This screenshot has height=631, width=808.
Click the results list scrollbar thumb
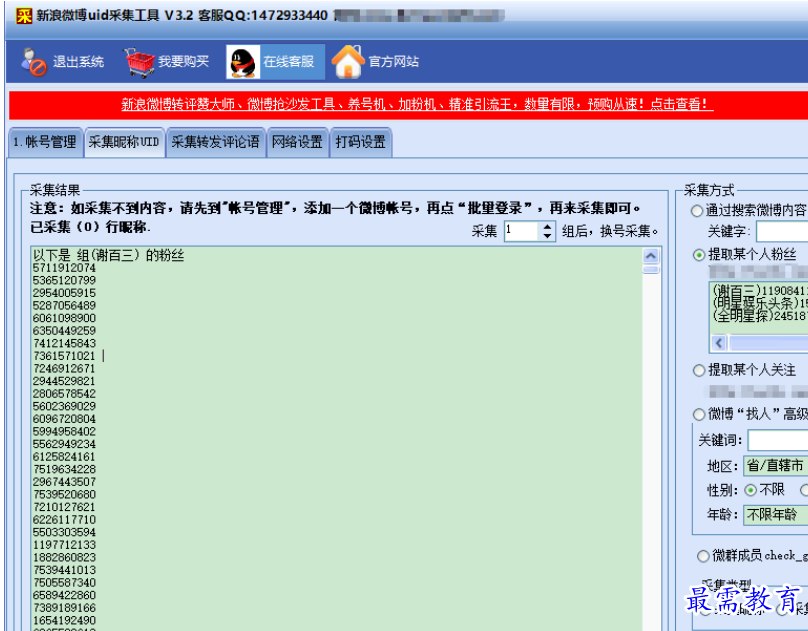point(651,270)
